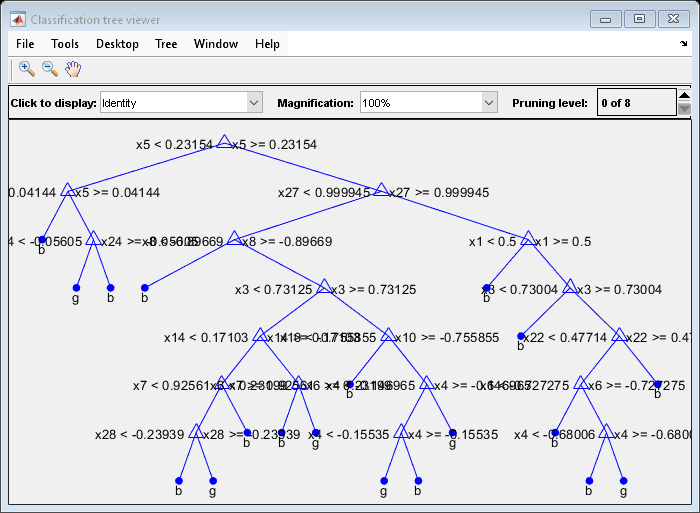Click the x14 < 0.17103 branch node
Screen dimensions: 700x513
260,335
